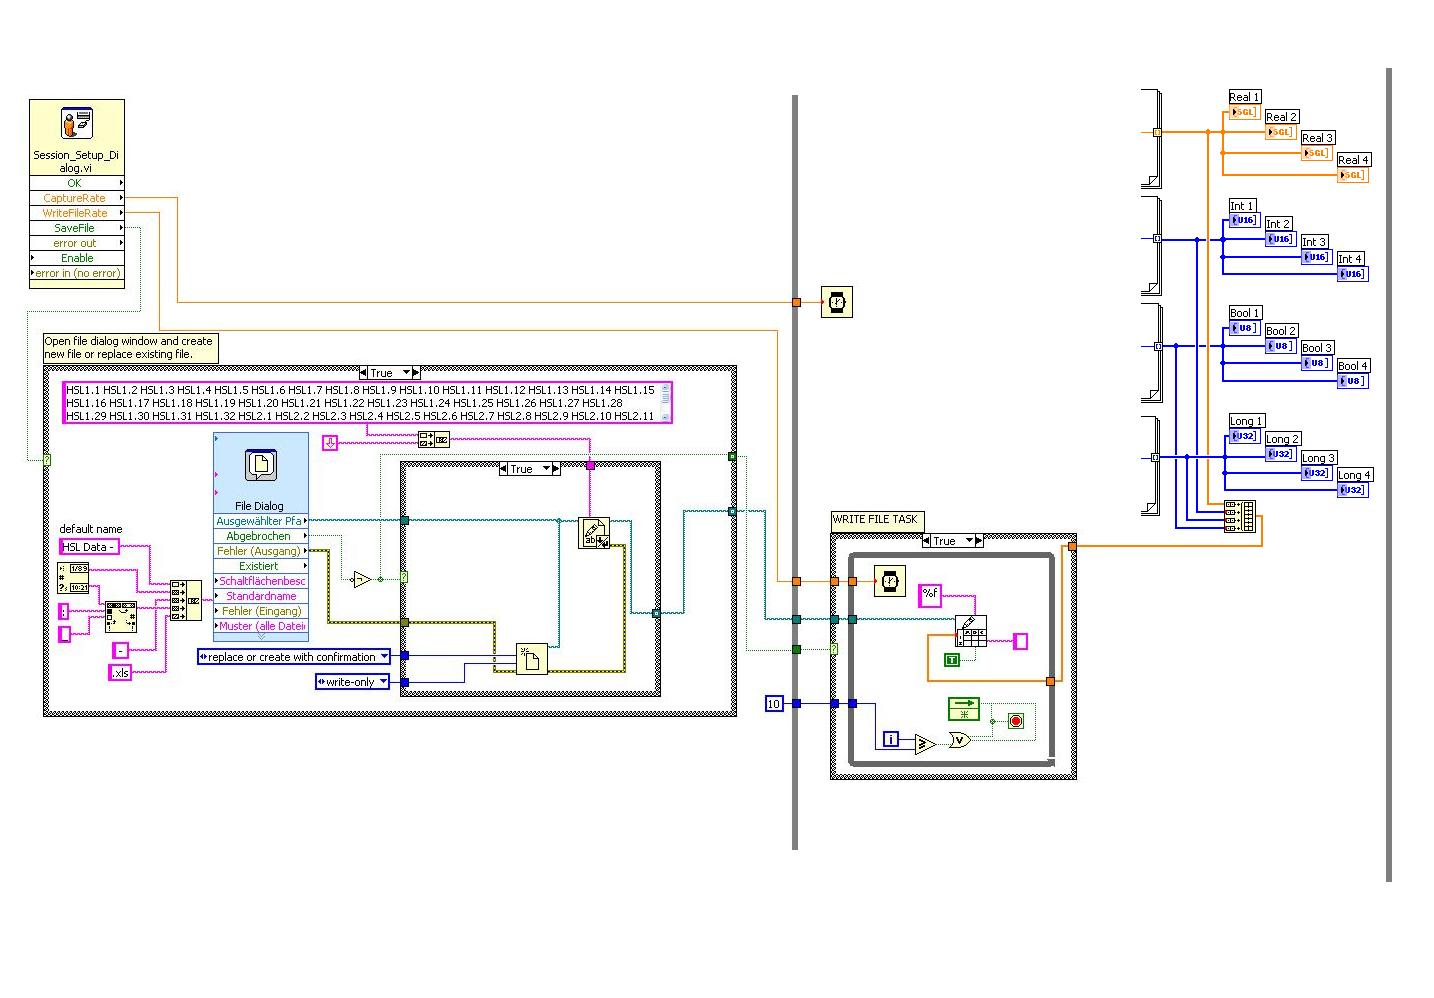Select the tab string constant above the inner case

coord(330,442)
